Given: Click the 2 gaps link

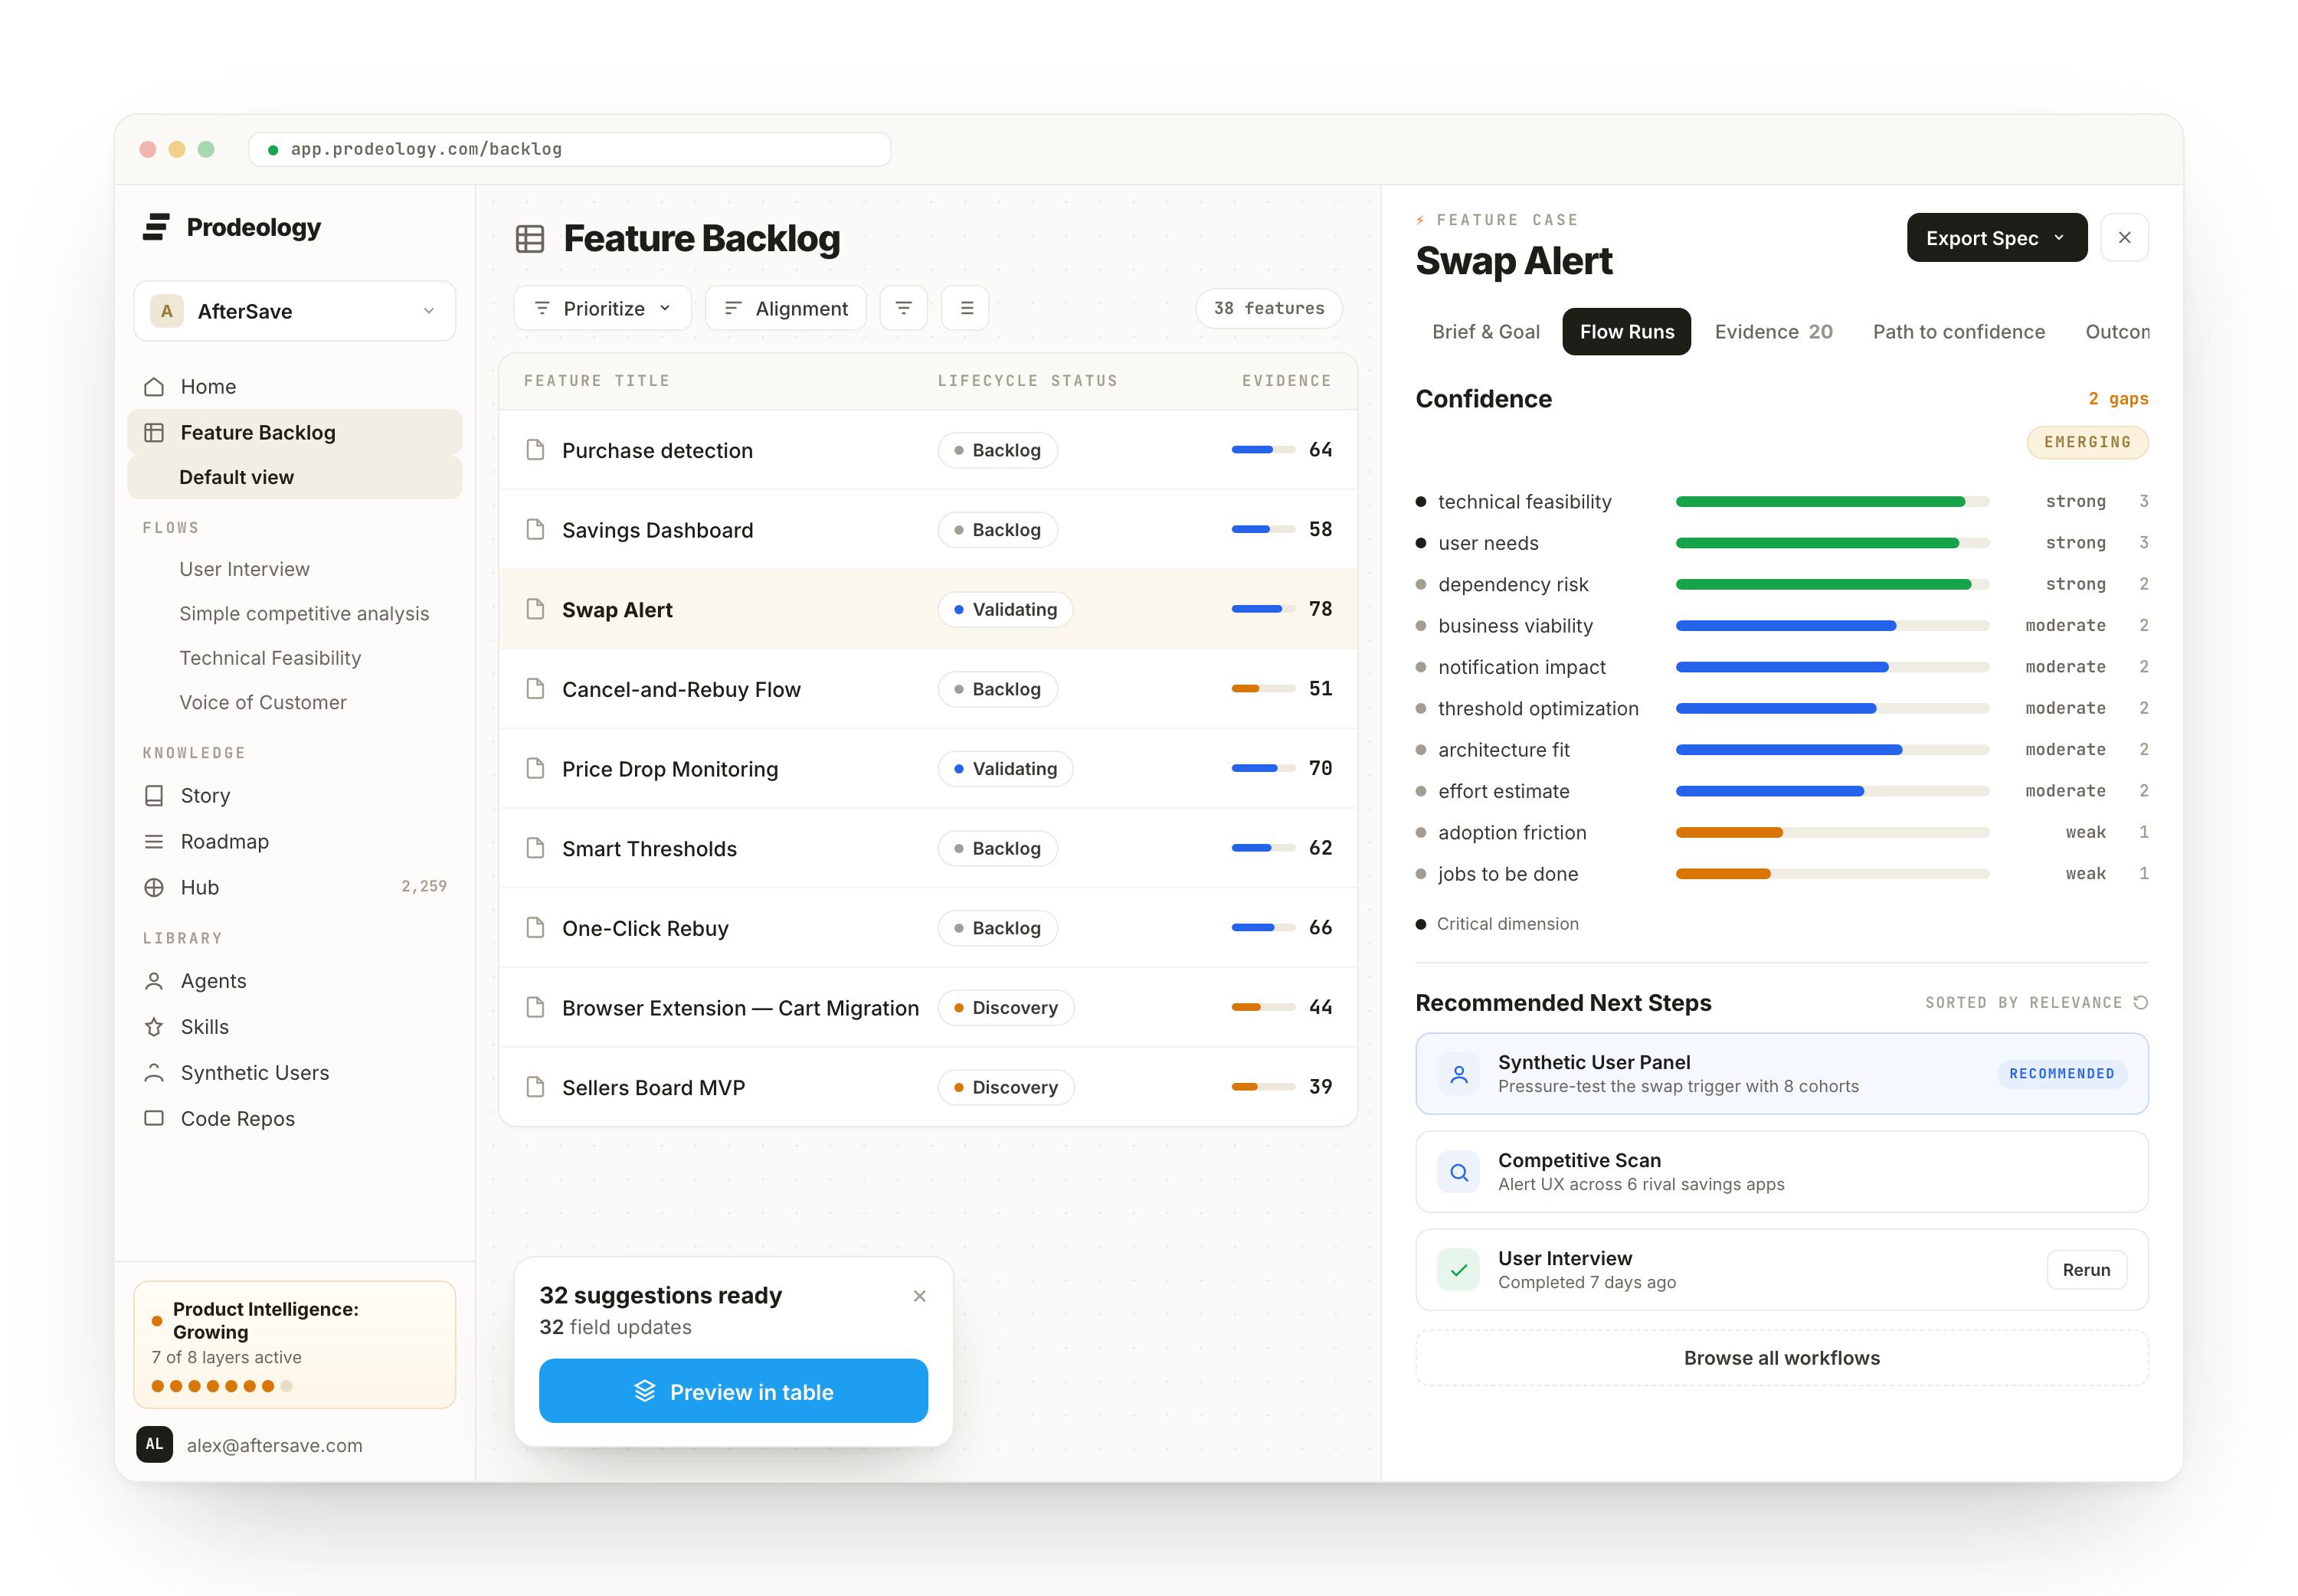Looking at the screenshot, I should (2118, 399).
